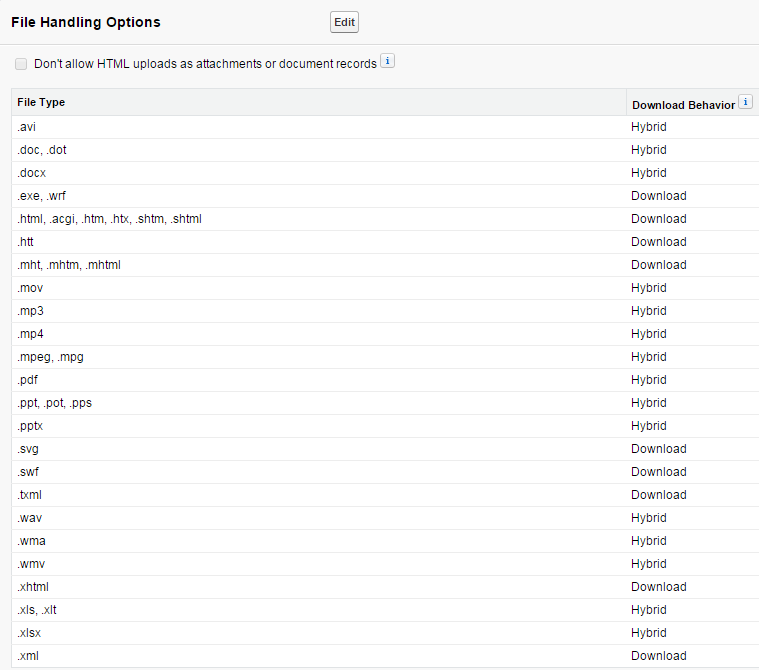Screen dimensions: 759x670
Task: Click the .html, .acgi, .htm file type entry
Action: 110,219
